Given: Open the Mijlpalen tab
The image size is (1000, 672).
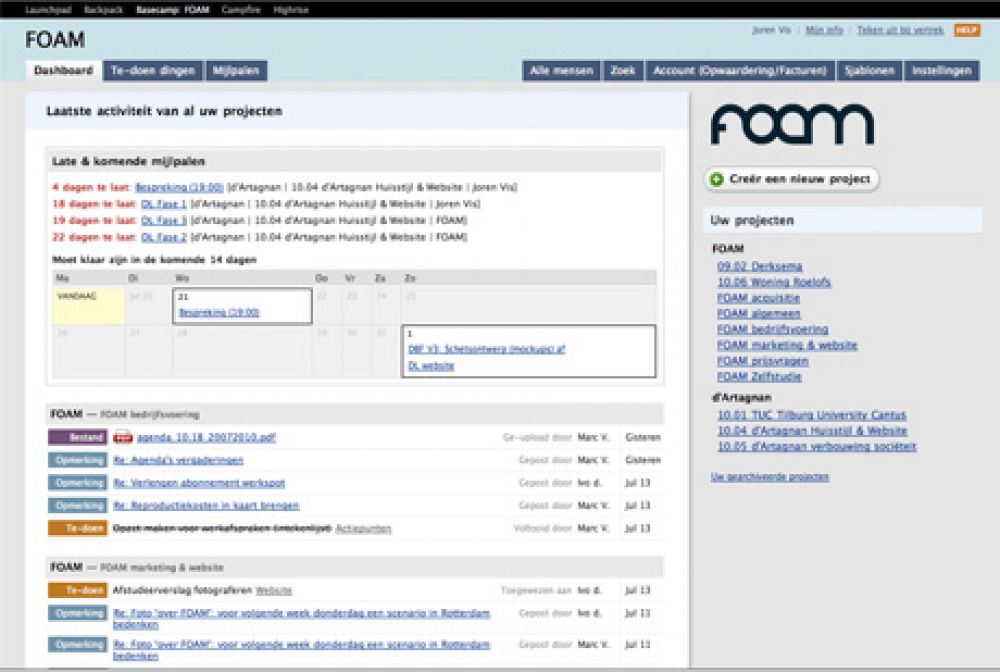Looking at the screenshot, I should click(x=236, y=70).
